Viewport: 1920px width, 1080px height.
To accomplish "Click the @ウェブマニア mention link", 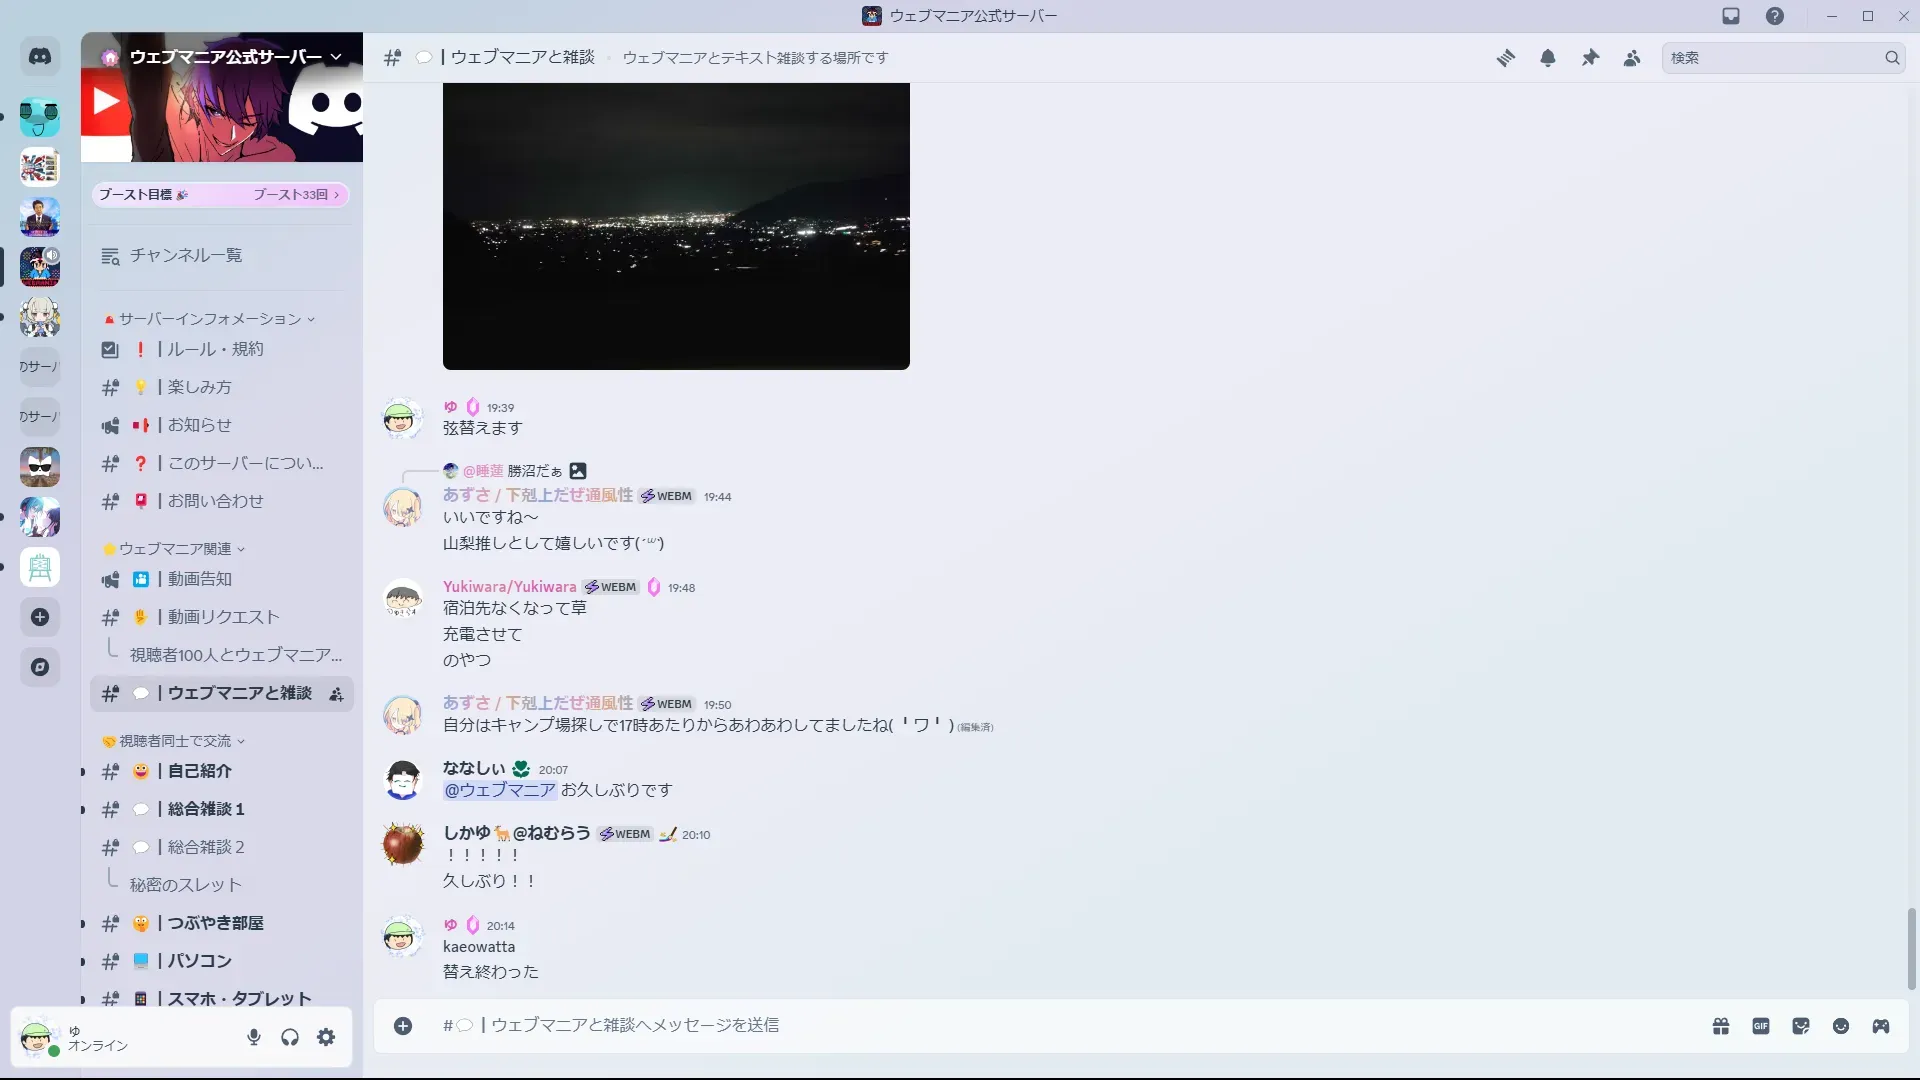I will click(499, 790).
